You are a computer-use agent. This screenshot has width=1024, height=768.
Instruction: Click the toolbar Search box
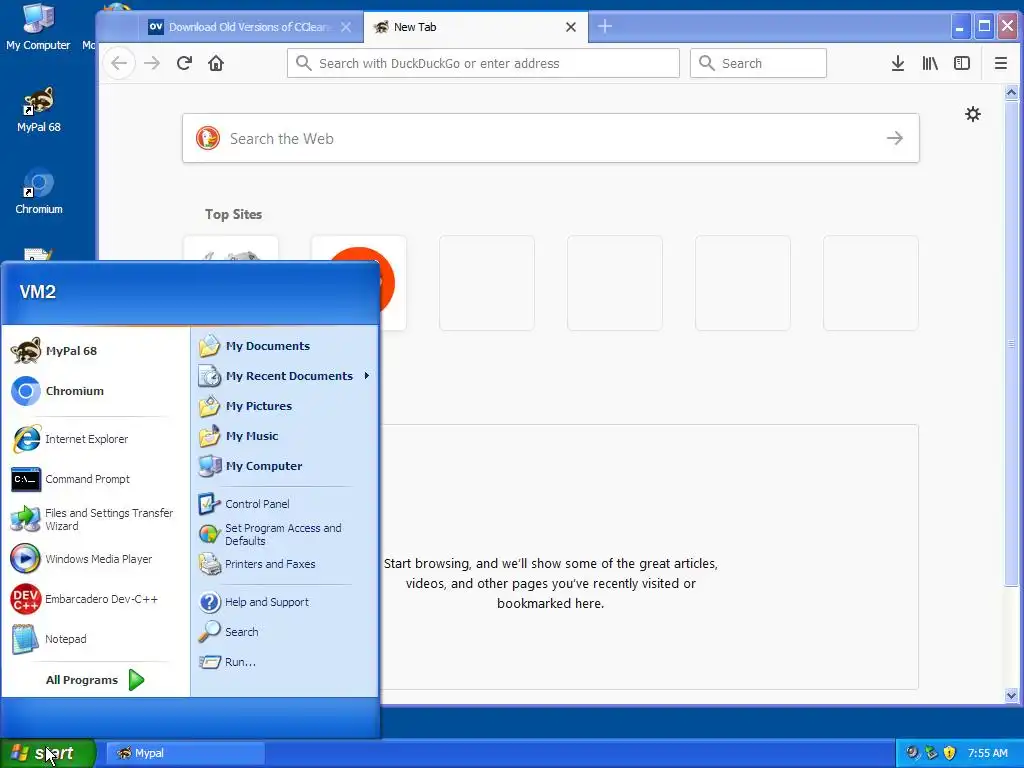click(x=758, y=63)
